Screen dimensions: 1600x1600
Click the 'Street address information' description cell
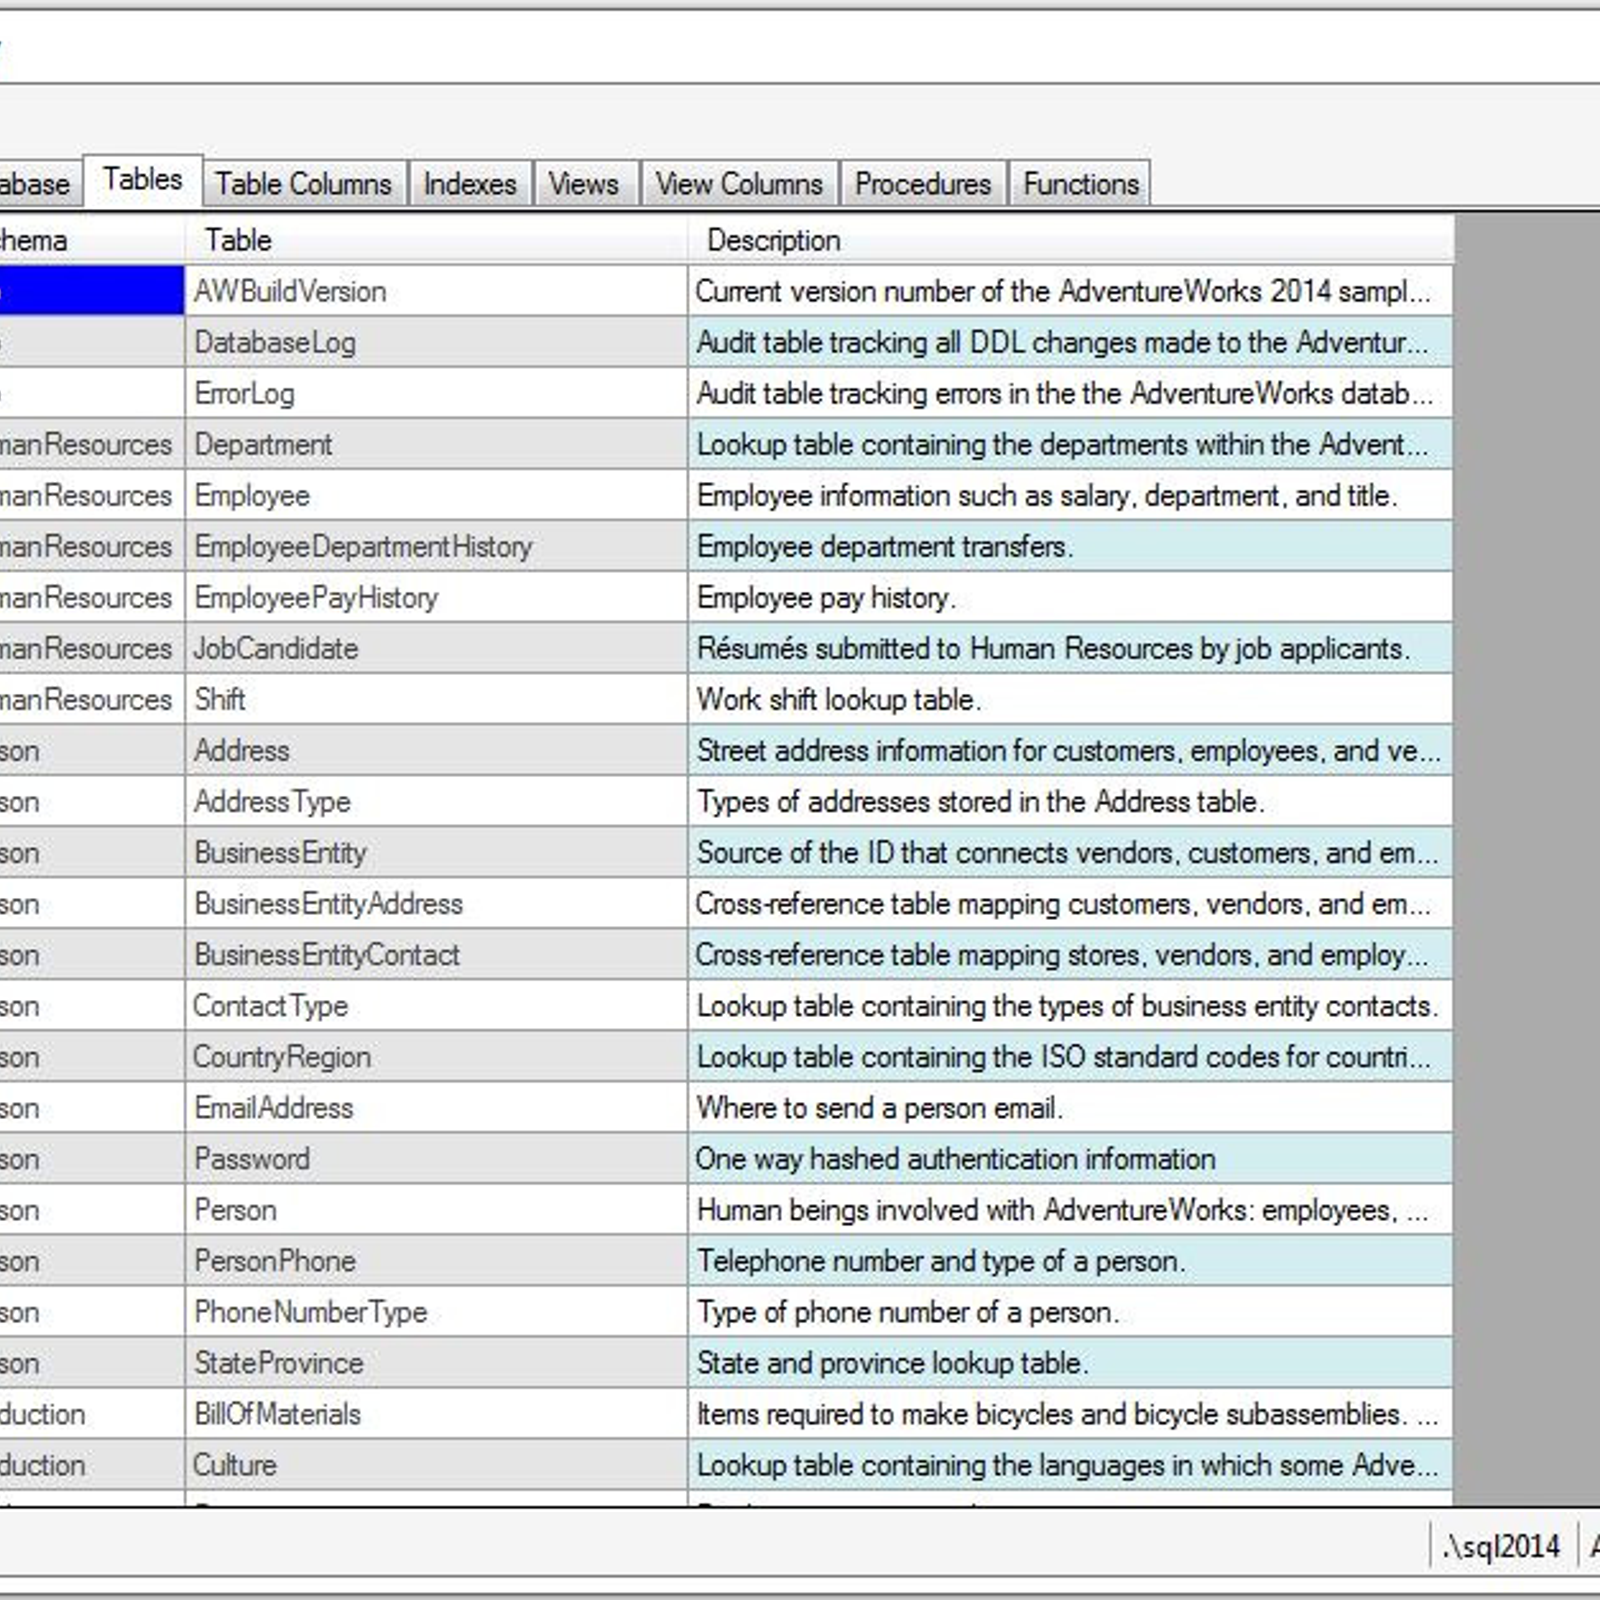[x=1070, y=750]
